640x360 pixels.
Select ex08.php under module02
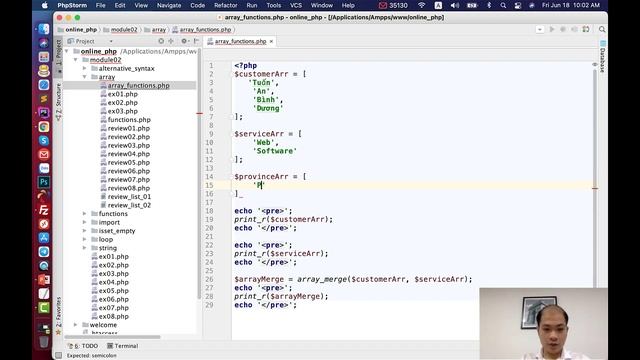113,317
